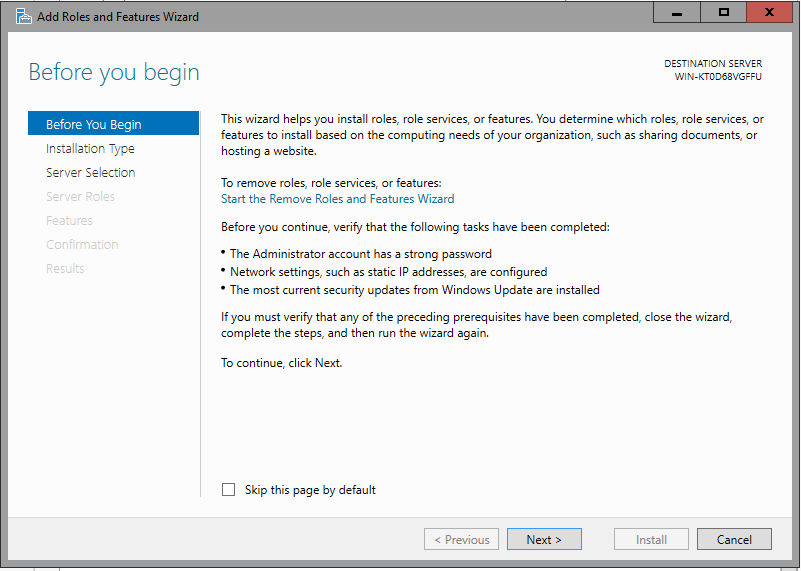Open the Server Selection step

coord(90,172)
